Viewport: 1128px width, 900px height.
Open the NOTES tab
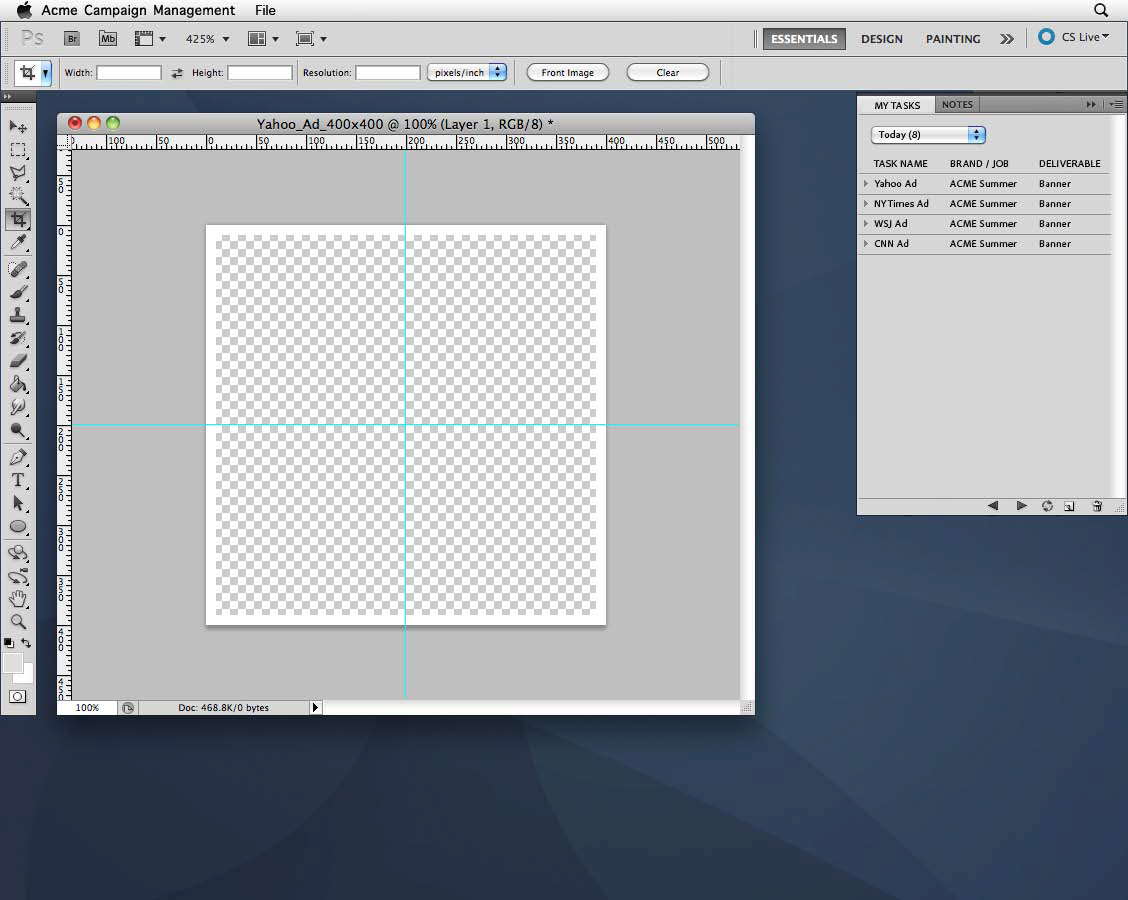point(958,104)
